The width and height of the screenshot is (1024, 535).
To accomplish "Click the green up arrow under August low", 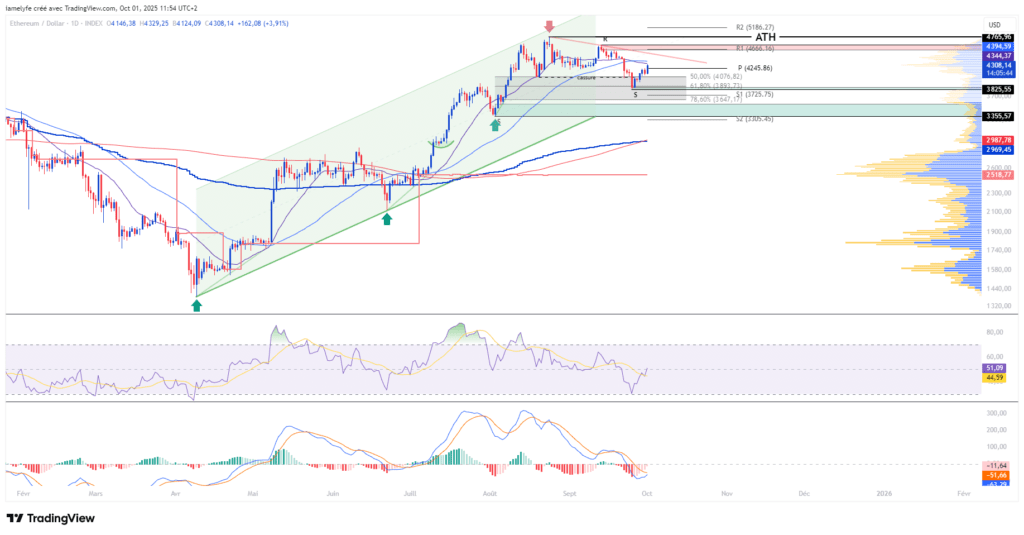I will pyautogui.click(x=495, y=124).
